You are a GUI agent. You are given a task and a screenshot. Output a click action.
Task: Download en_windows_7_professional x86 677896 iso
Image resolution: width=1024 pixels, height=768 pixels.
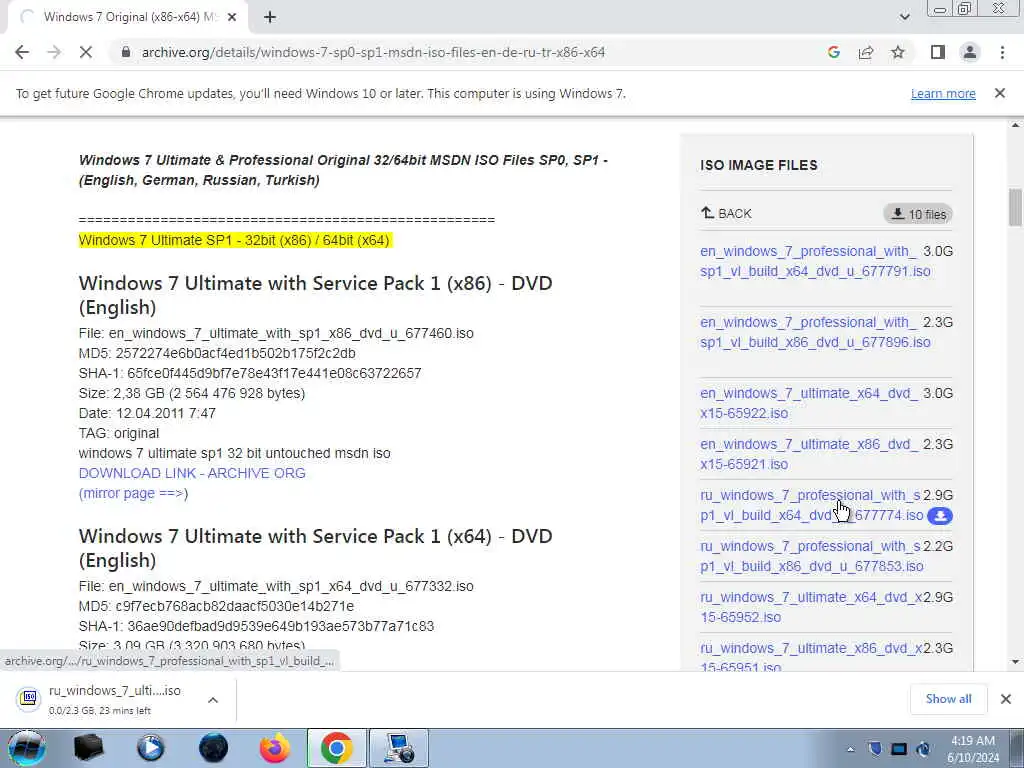coord(815,332)
